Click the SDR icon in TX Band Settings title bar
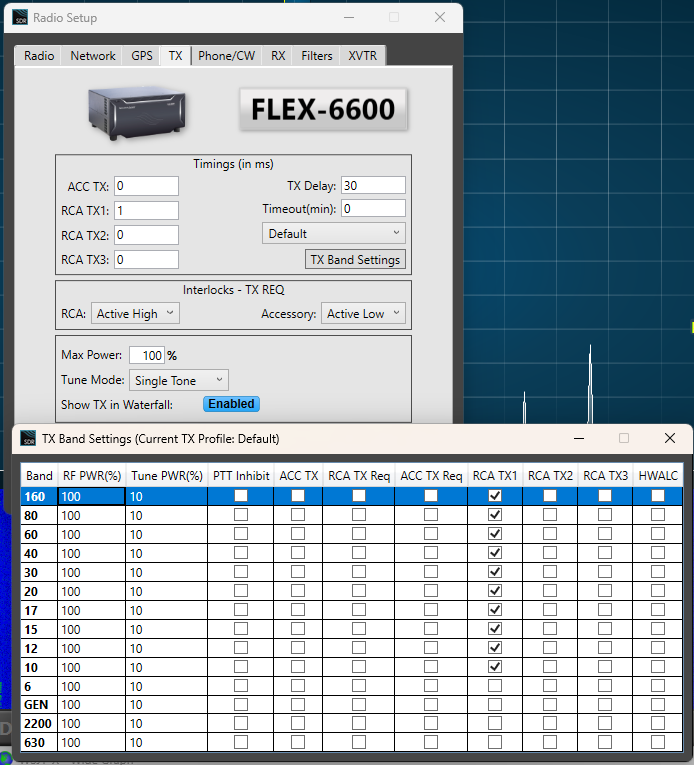 [x=28, y=438]
